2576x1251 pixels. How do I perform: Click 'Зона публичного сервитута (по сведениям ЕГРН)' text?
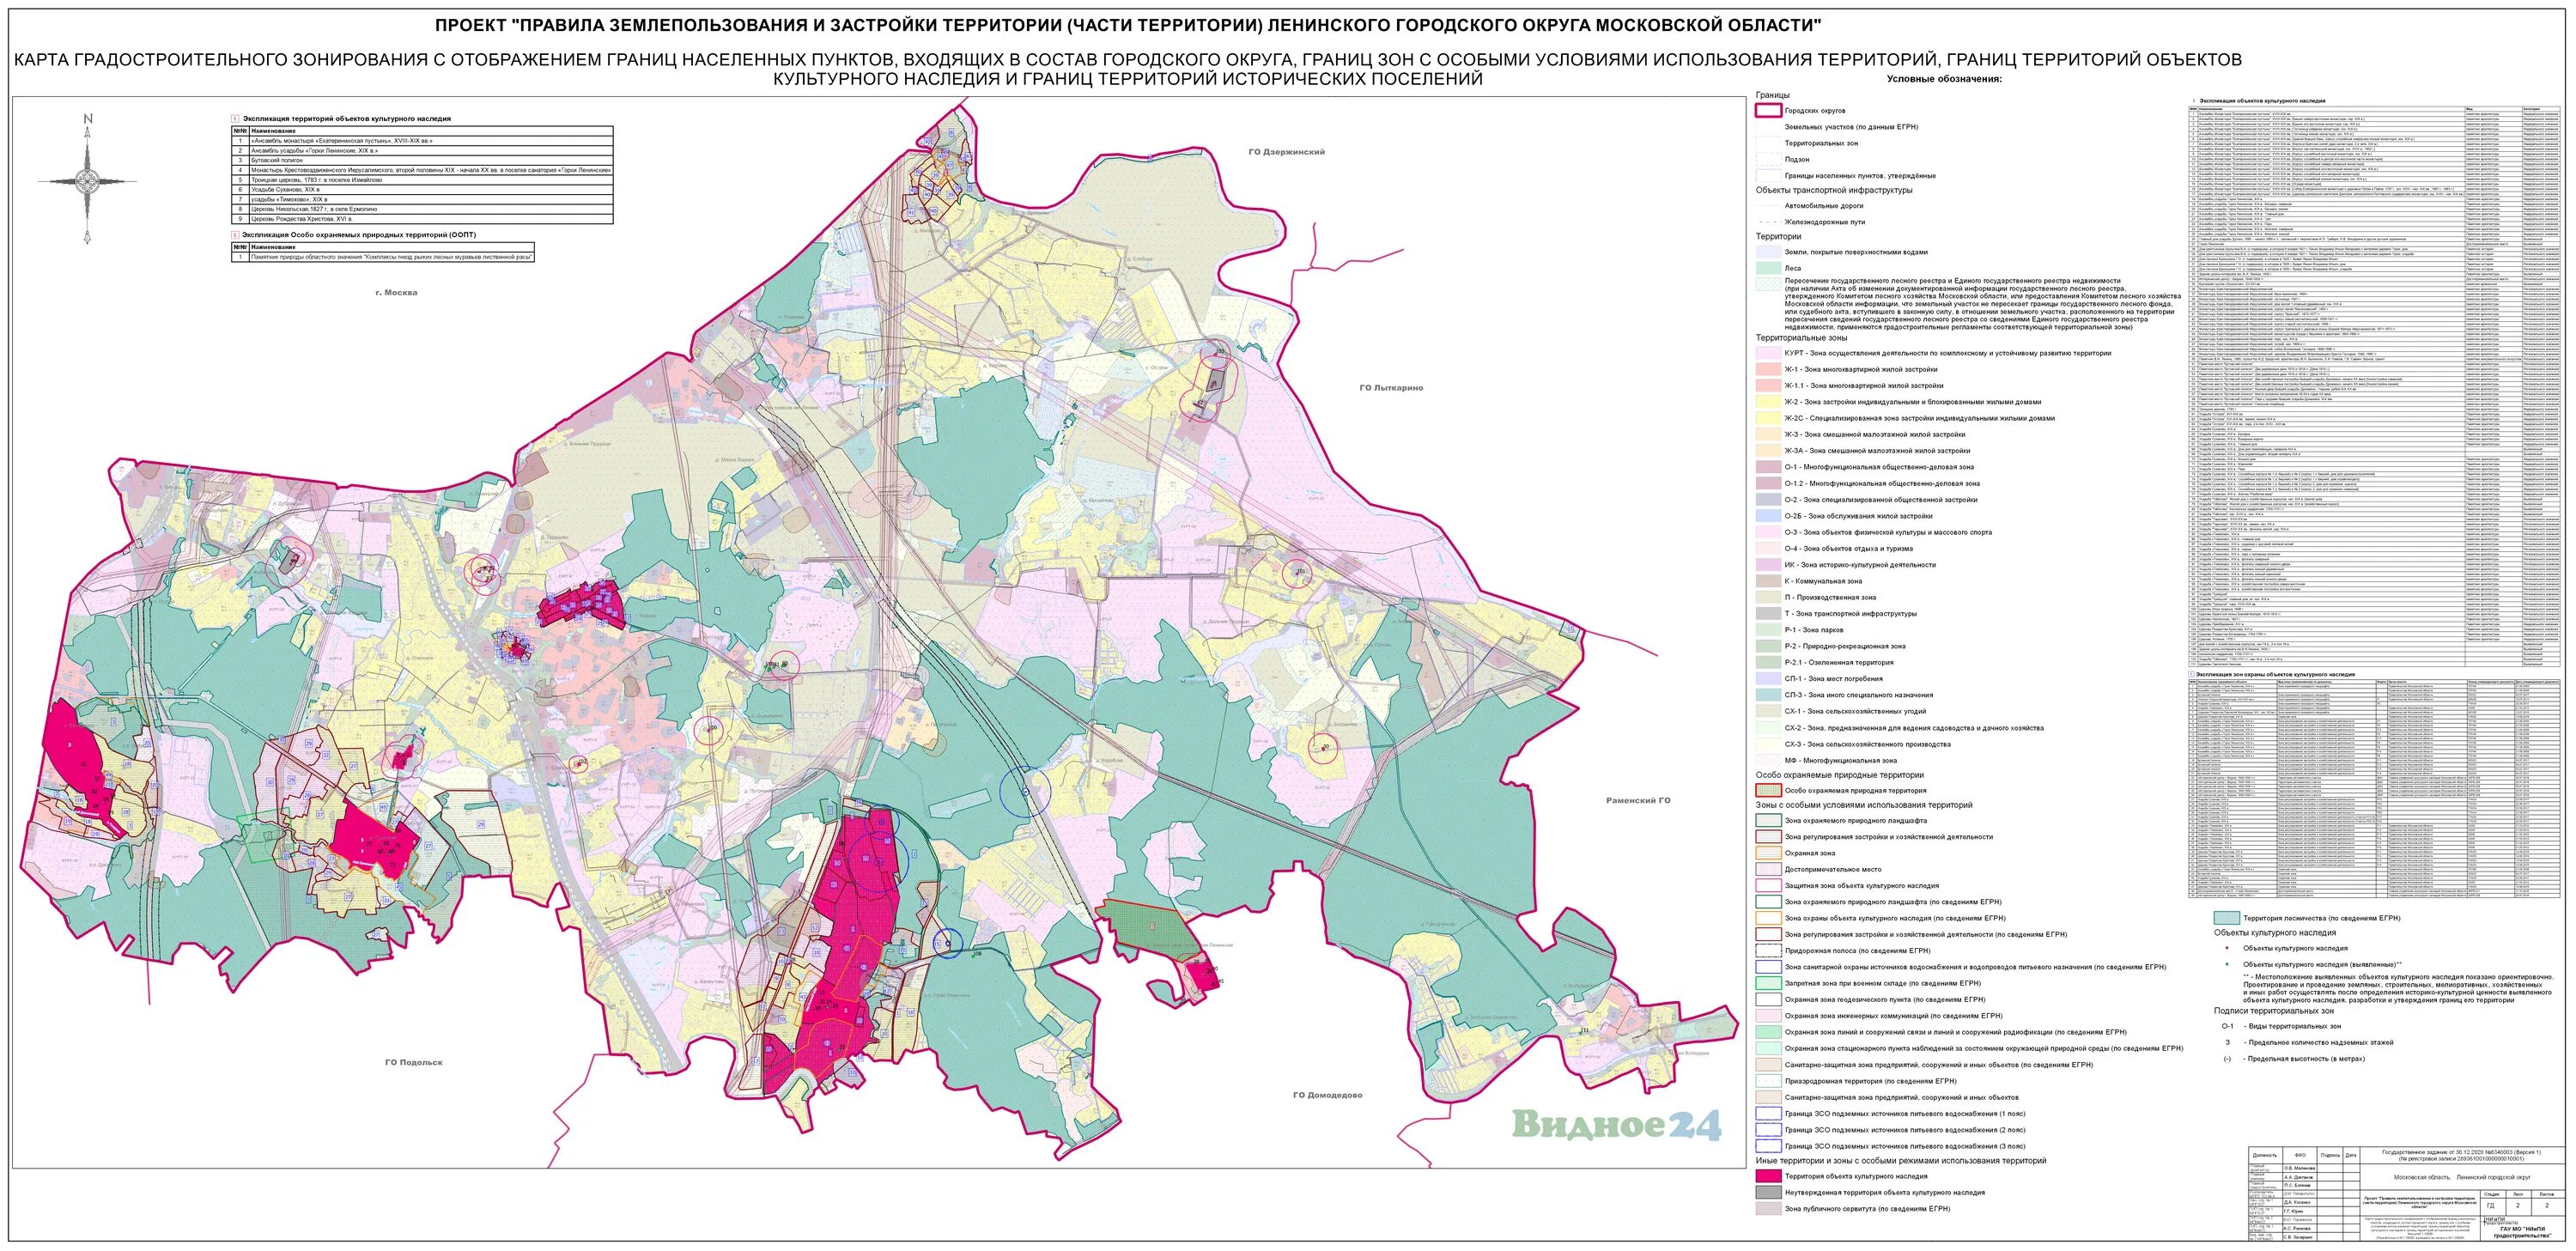1867,1209
